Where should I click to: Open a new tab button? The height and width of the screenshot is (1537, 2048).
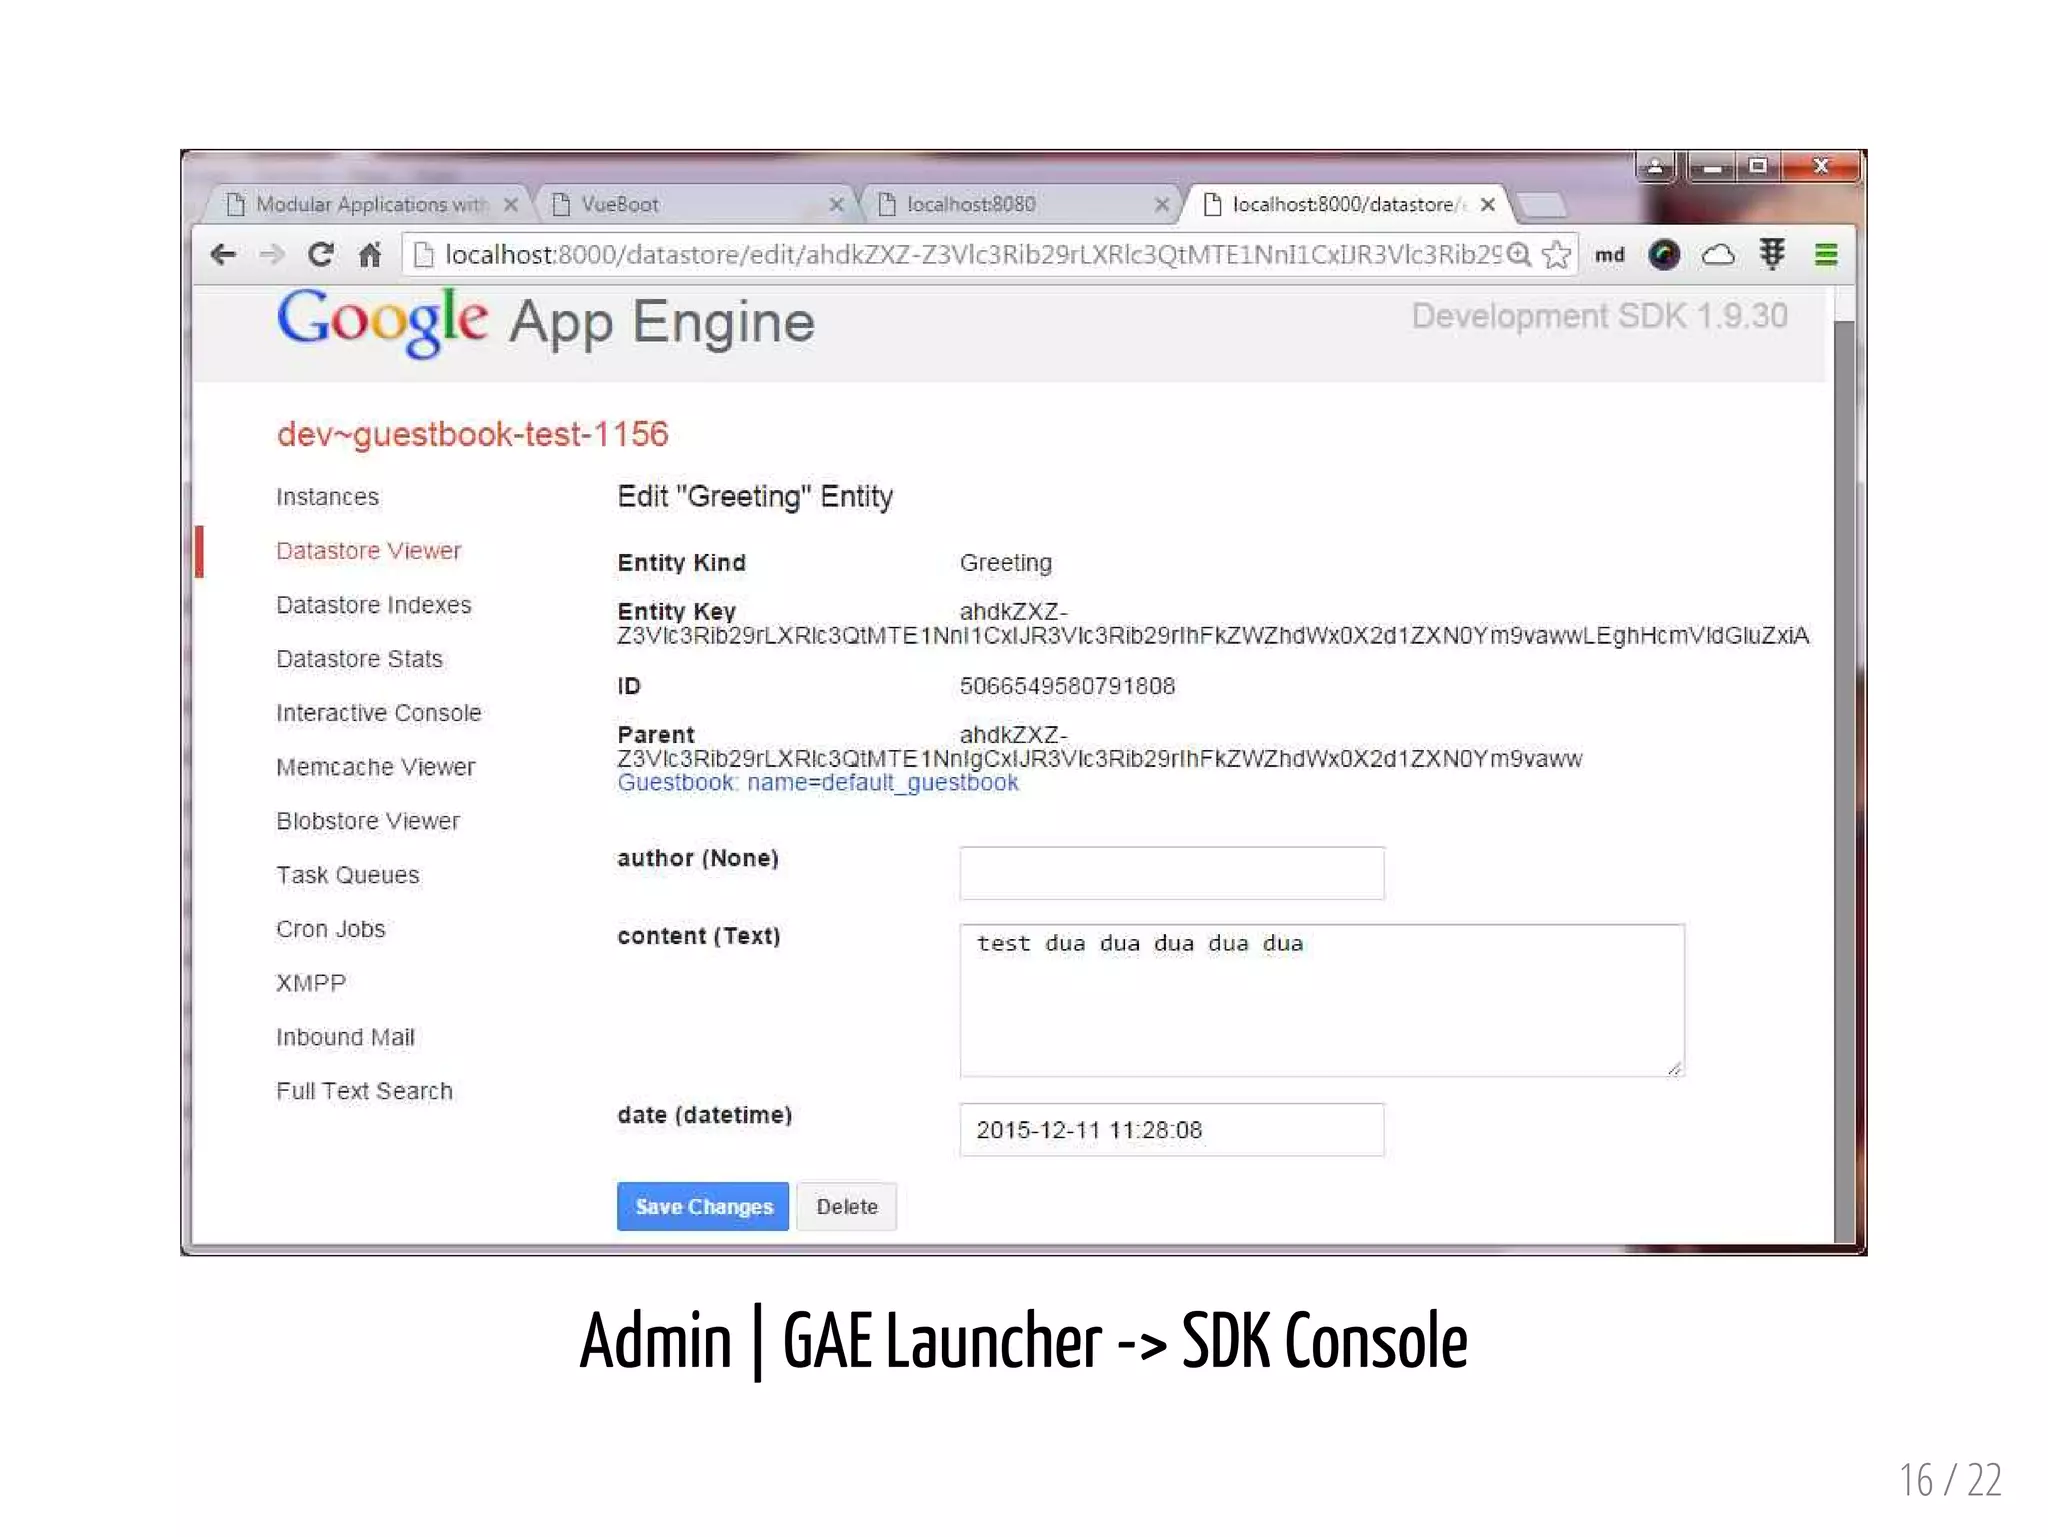pos(1541,206)
